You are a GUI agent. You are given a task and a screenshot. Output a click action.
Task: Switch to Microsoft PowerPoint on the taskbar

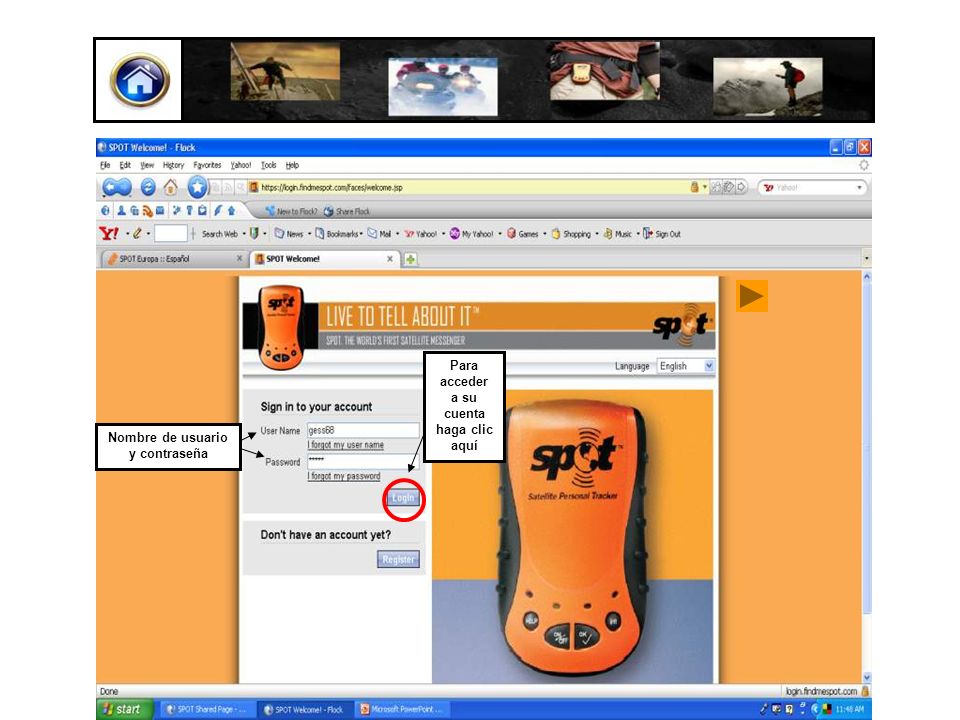(402, 710)
